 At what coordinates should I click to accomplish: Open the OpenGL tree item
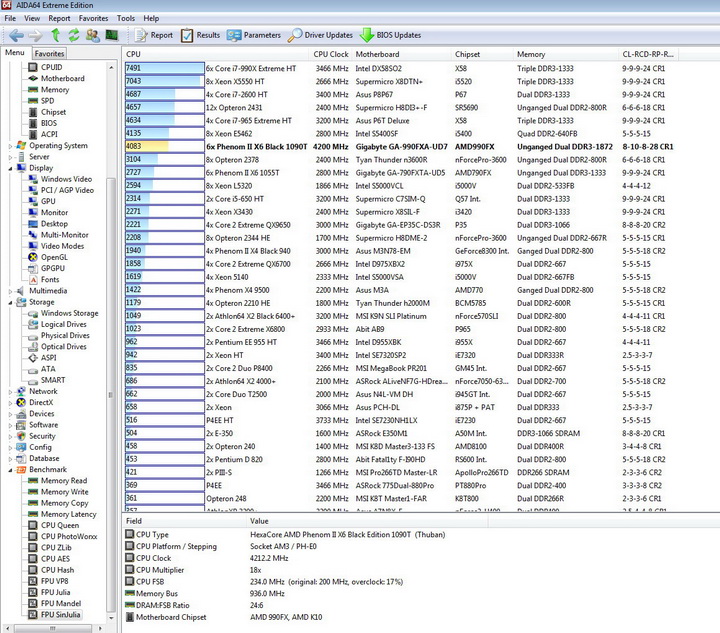coord(48,257)
